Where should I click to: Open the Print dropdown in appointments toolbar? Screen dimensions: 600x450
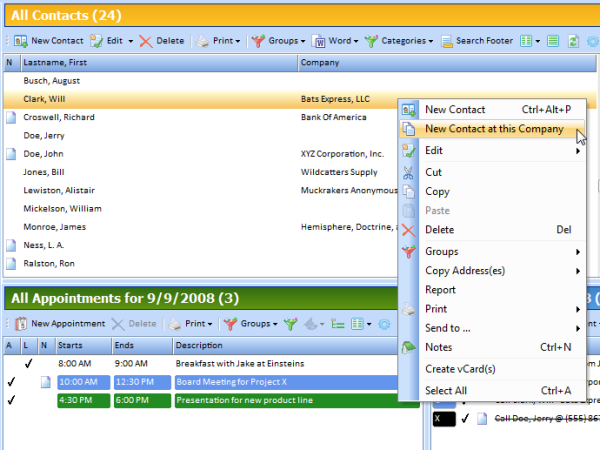click(210, 324)
